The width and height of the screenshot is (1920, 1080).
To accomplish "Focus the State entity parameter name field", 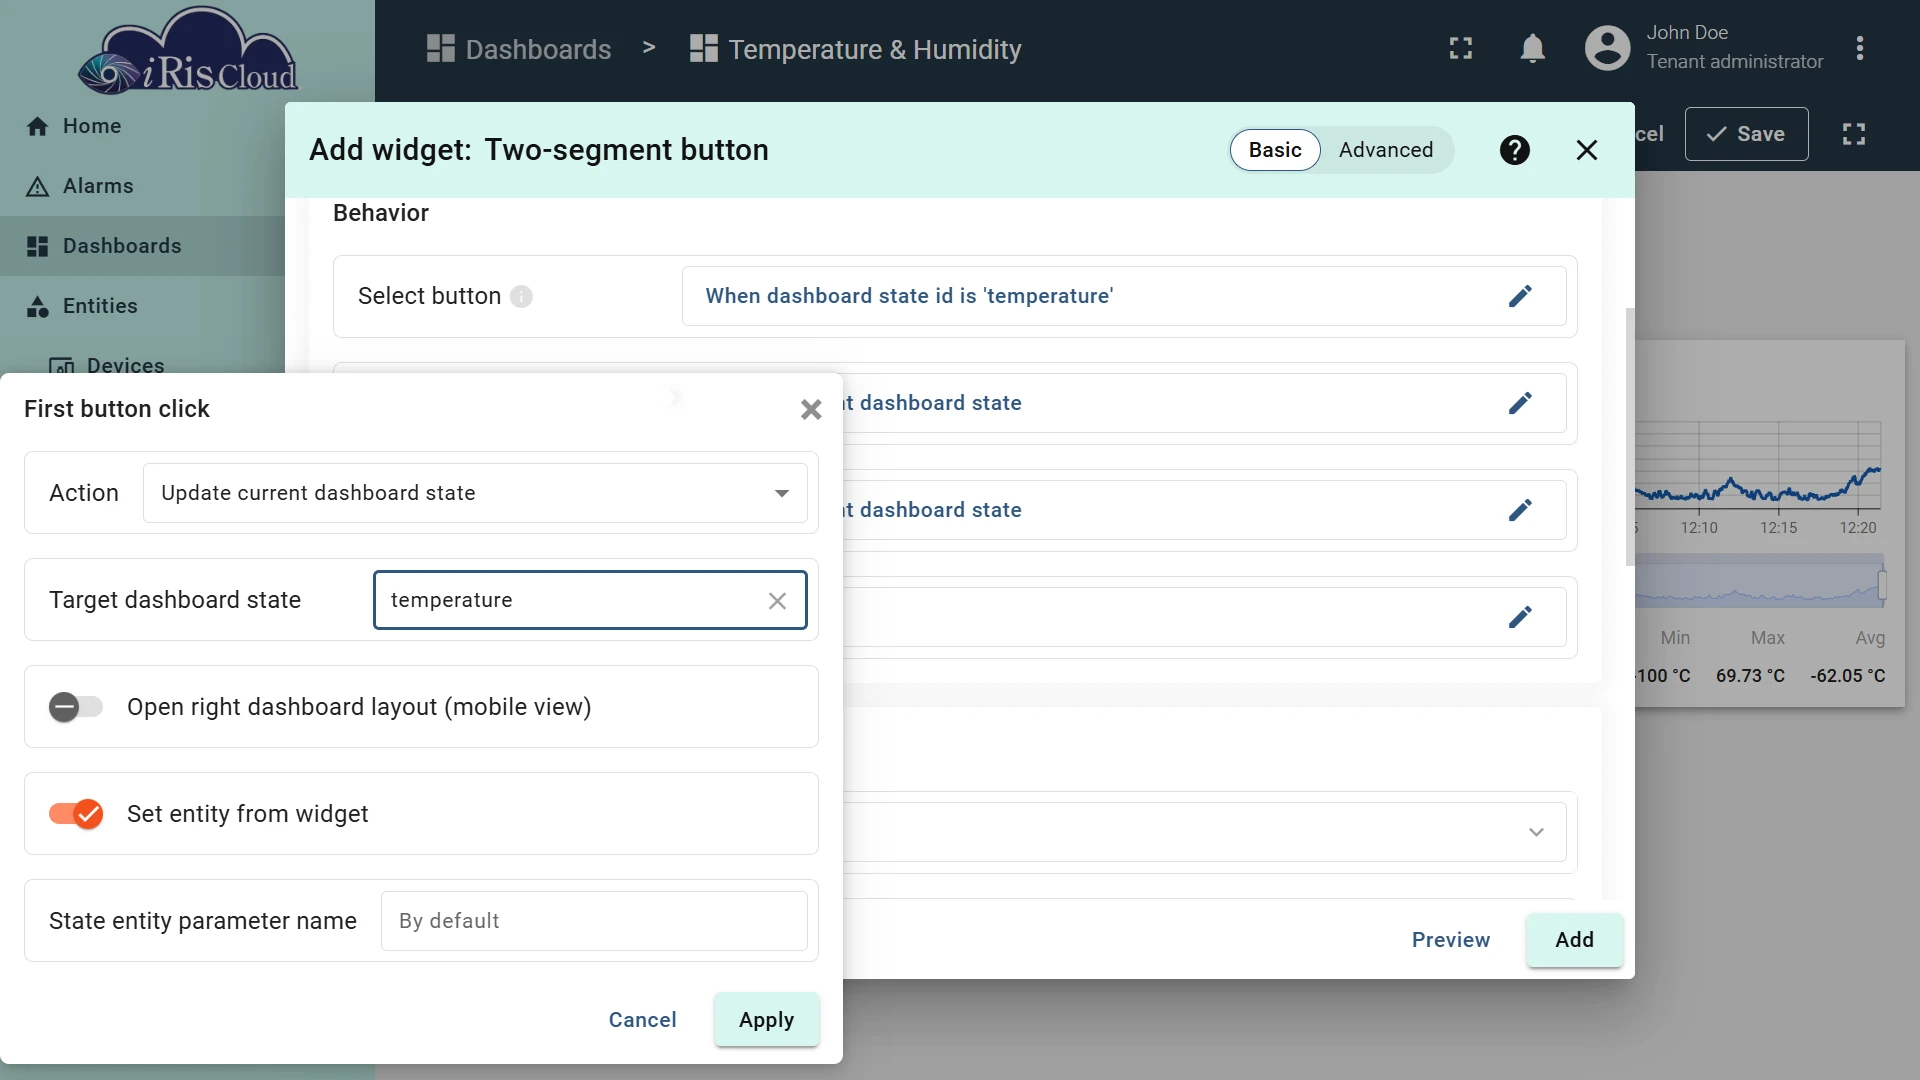I will coord(594,921).
